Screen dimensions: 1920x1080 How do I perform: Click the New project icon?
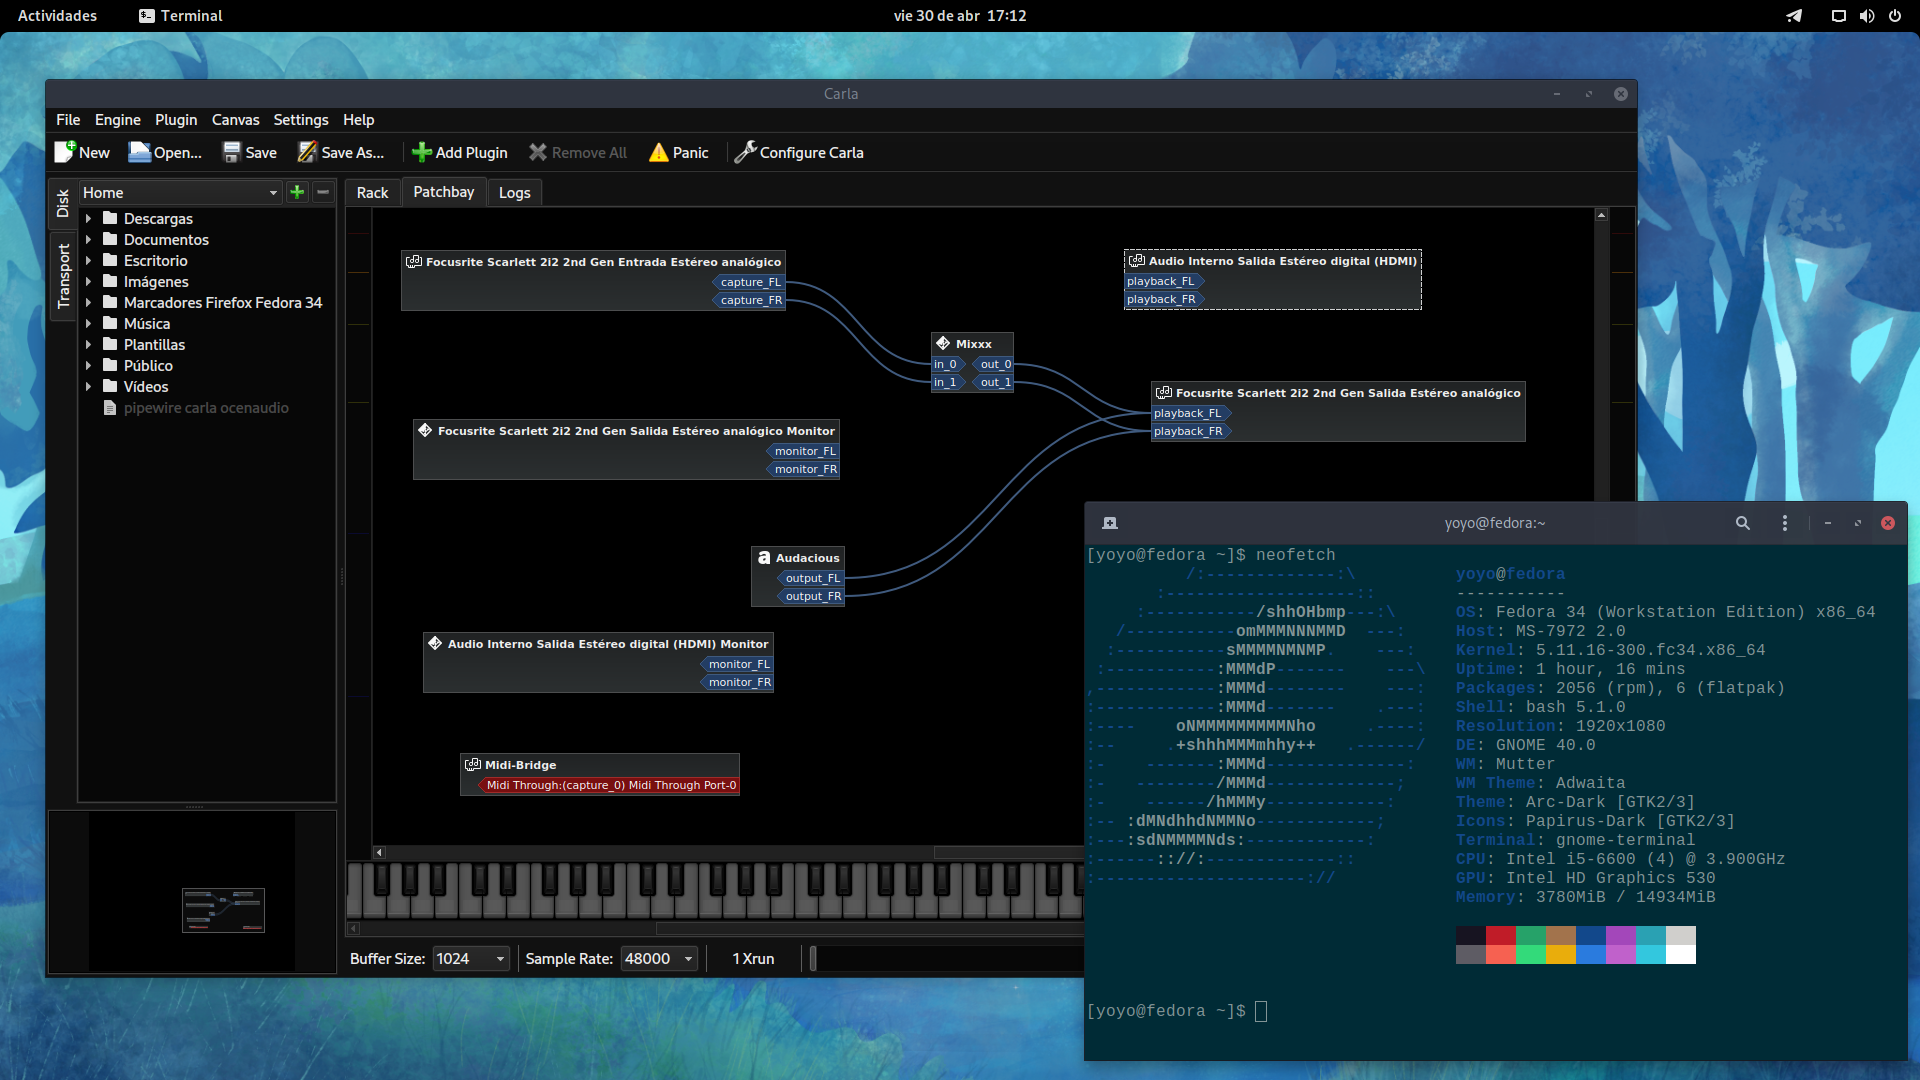tap(66, 152)
